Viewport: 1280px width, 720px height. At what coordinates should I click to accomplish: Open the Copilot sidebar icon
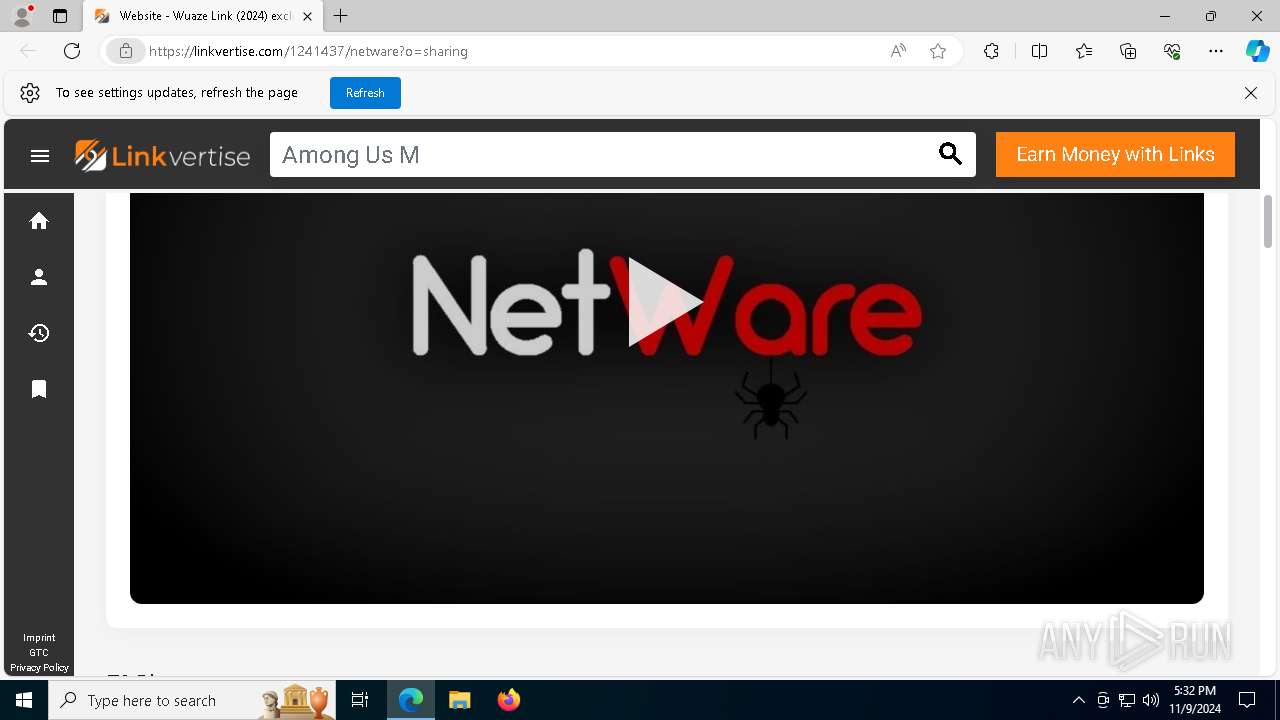point(1257,51)
